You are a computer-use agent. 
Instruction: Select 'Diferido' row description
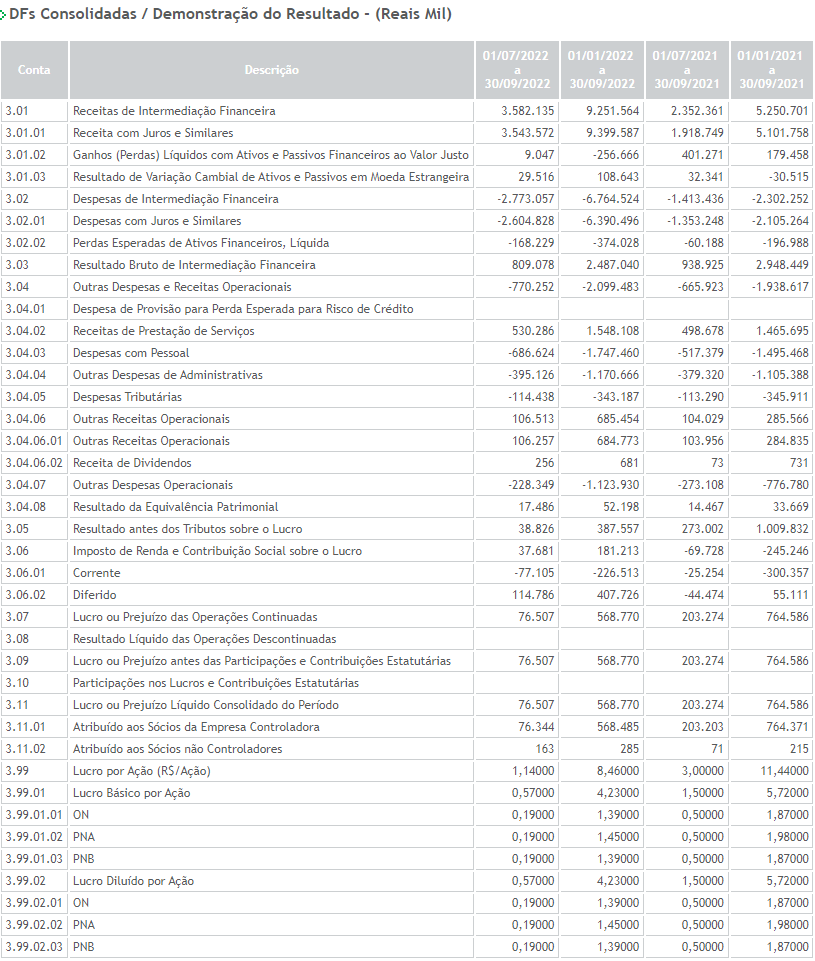(94, 596)
